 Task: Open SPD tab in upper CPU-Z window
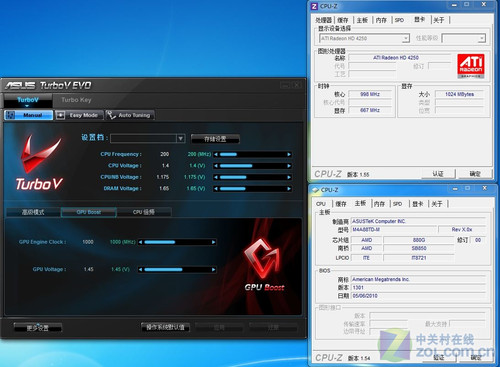(399, 20)
